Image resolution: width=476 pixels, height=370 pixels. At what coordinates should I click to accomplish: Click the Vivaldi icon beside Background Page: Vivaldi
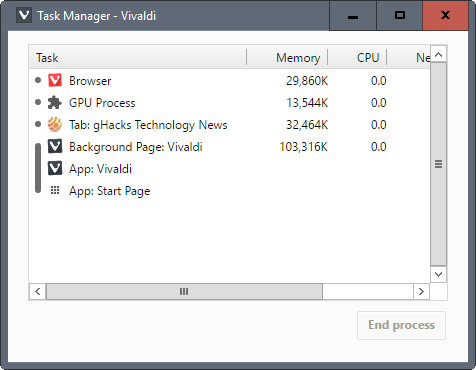55,146
